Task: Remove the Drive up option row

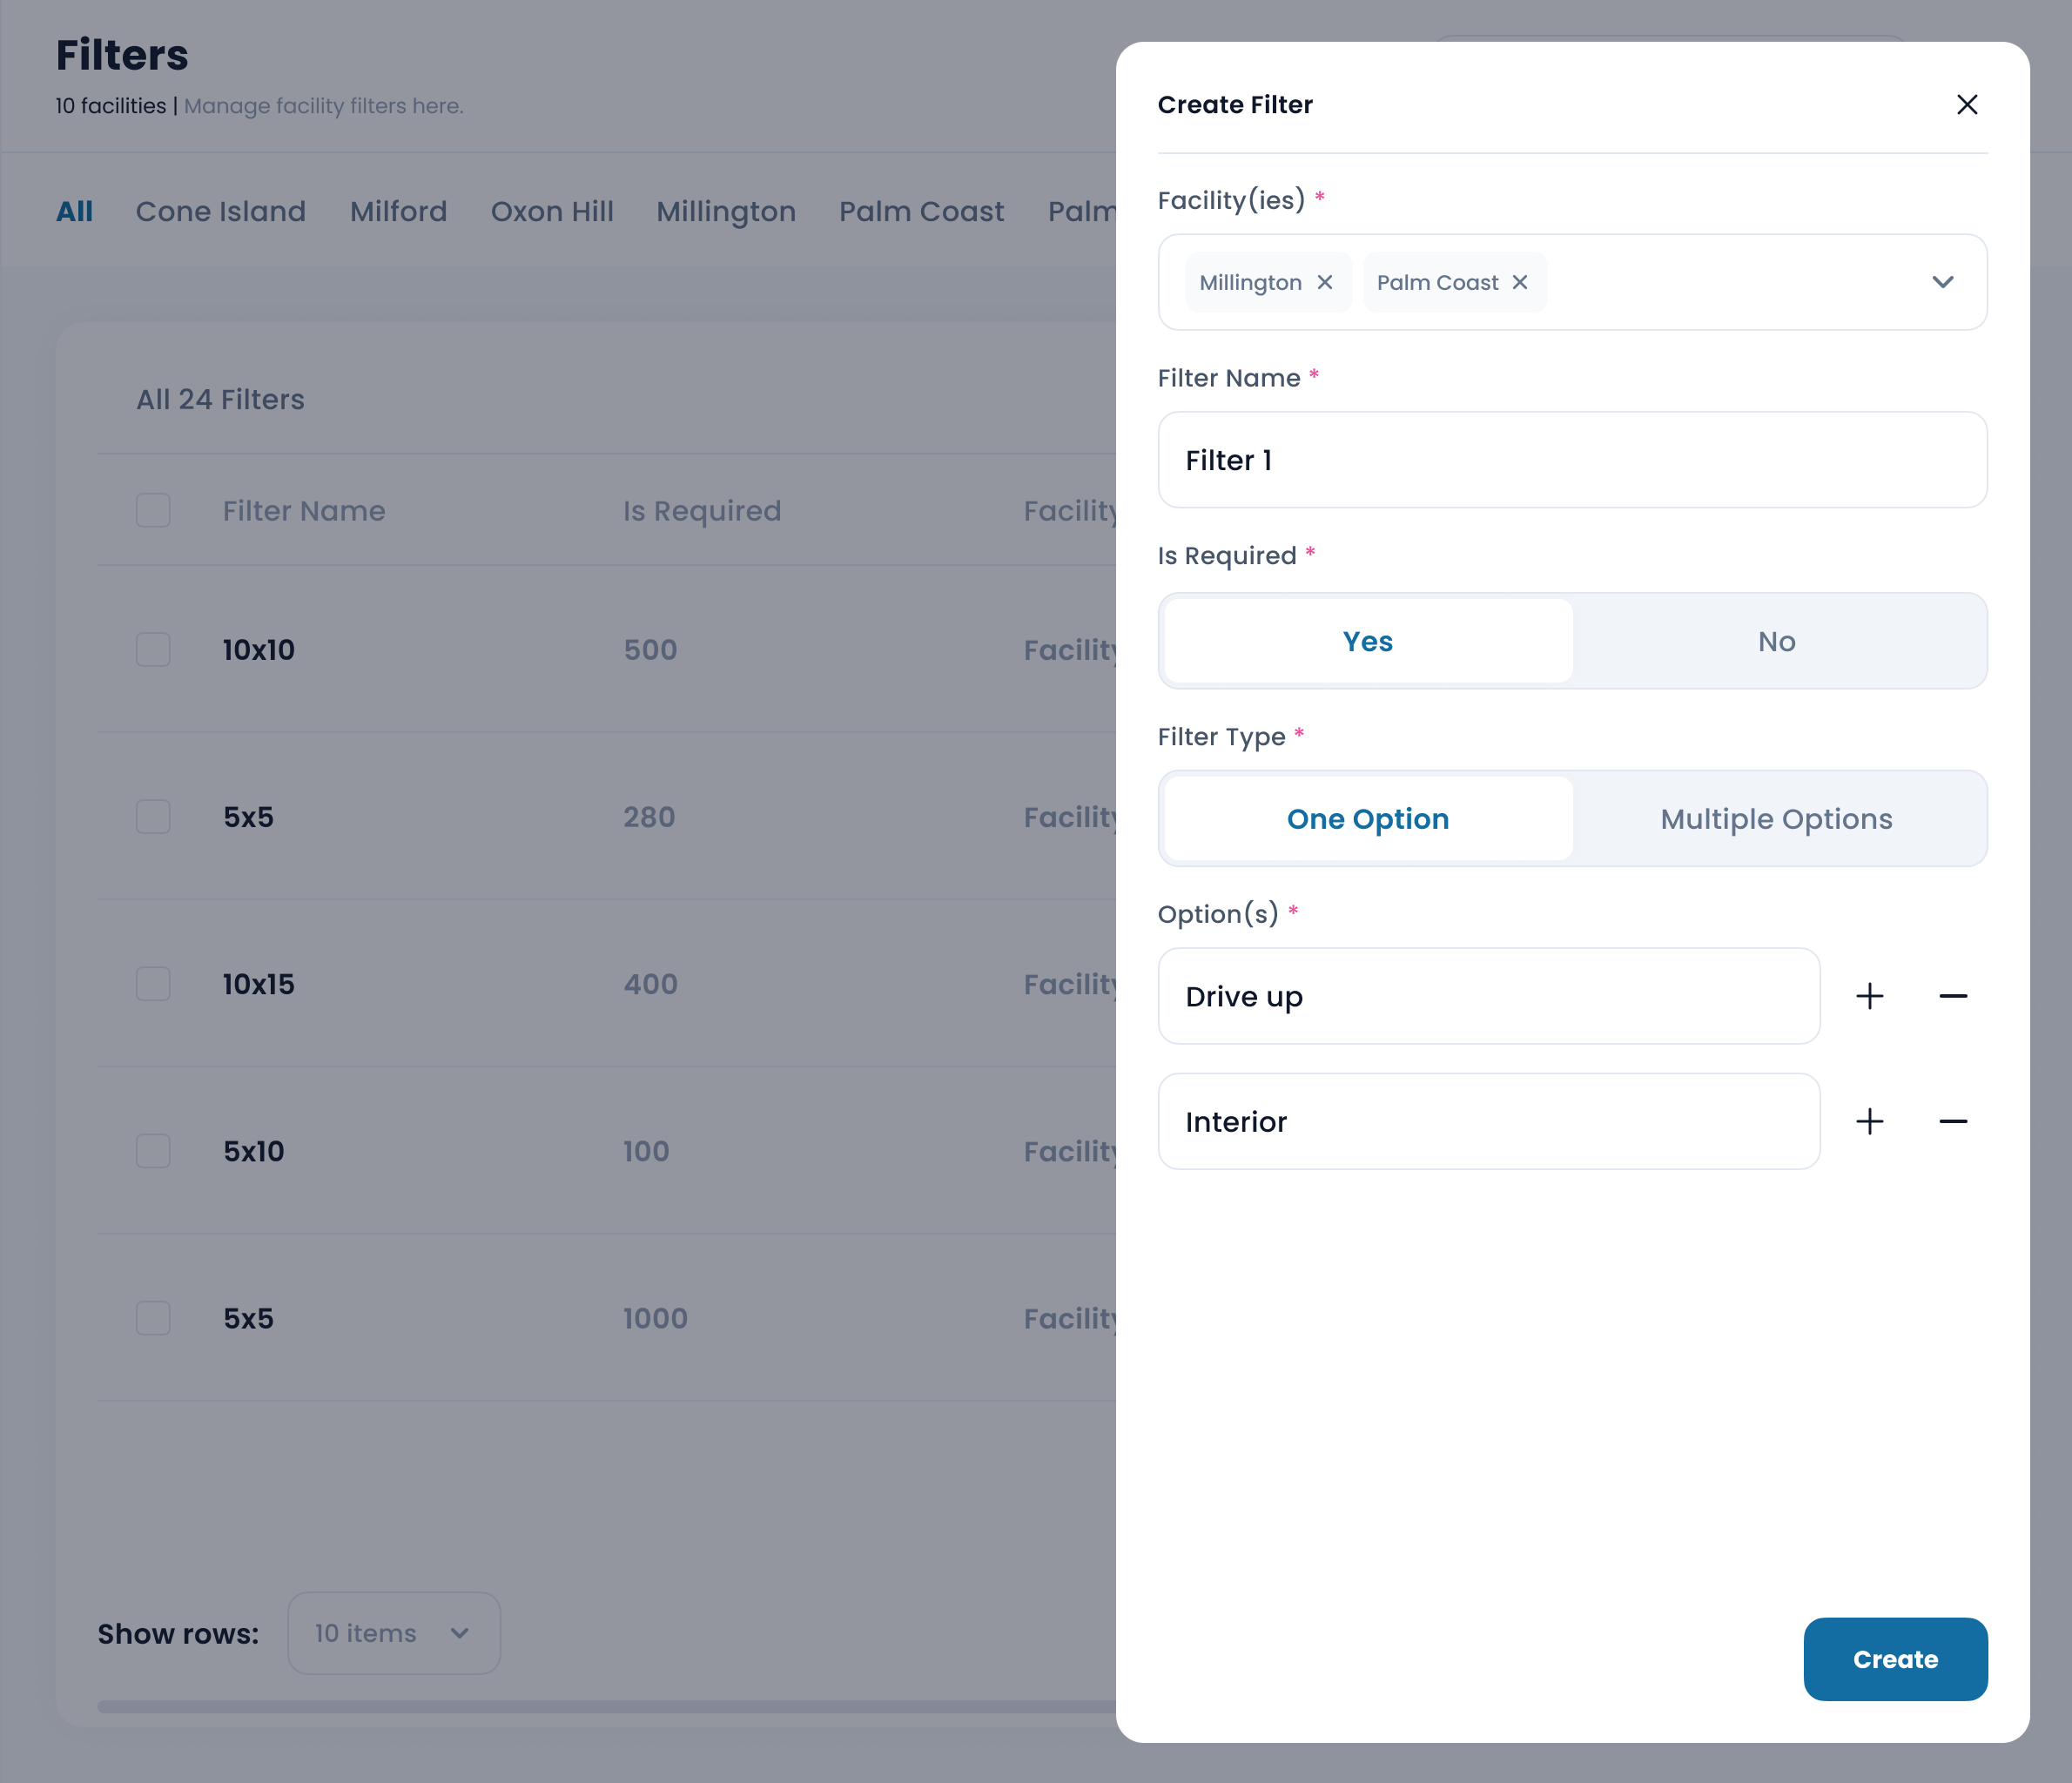Action: (1952, 996)
